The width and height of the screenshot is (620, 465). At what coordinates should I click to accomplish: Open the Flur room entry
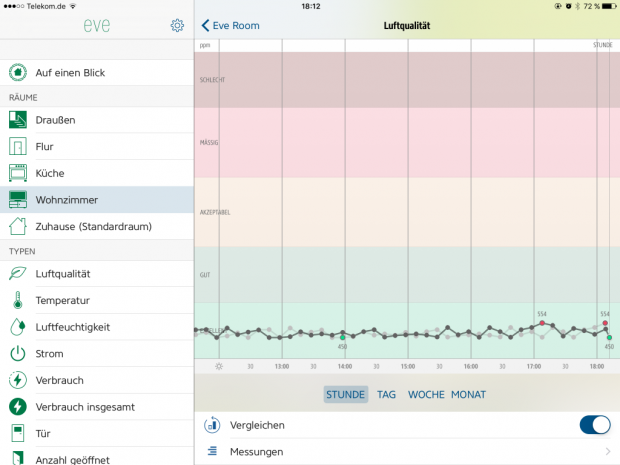(x=97, y=146)
